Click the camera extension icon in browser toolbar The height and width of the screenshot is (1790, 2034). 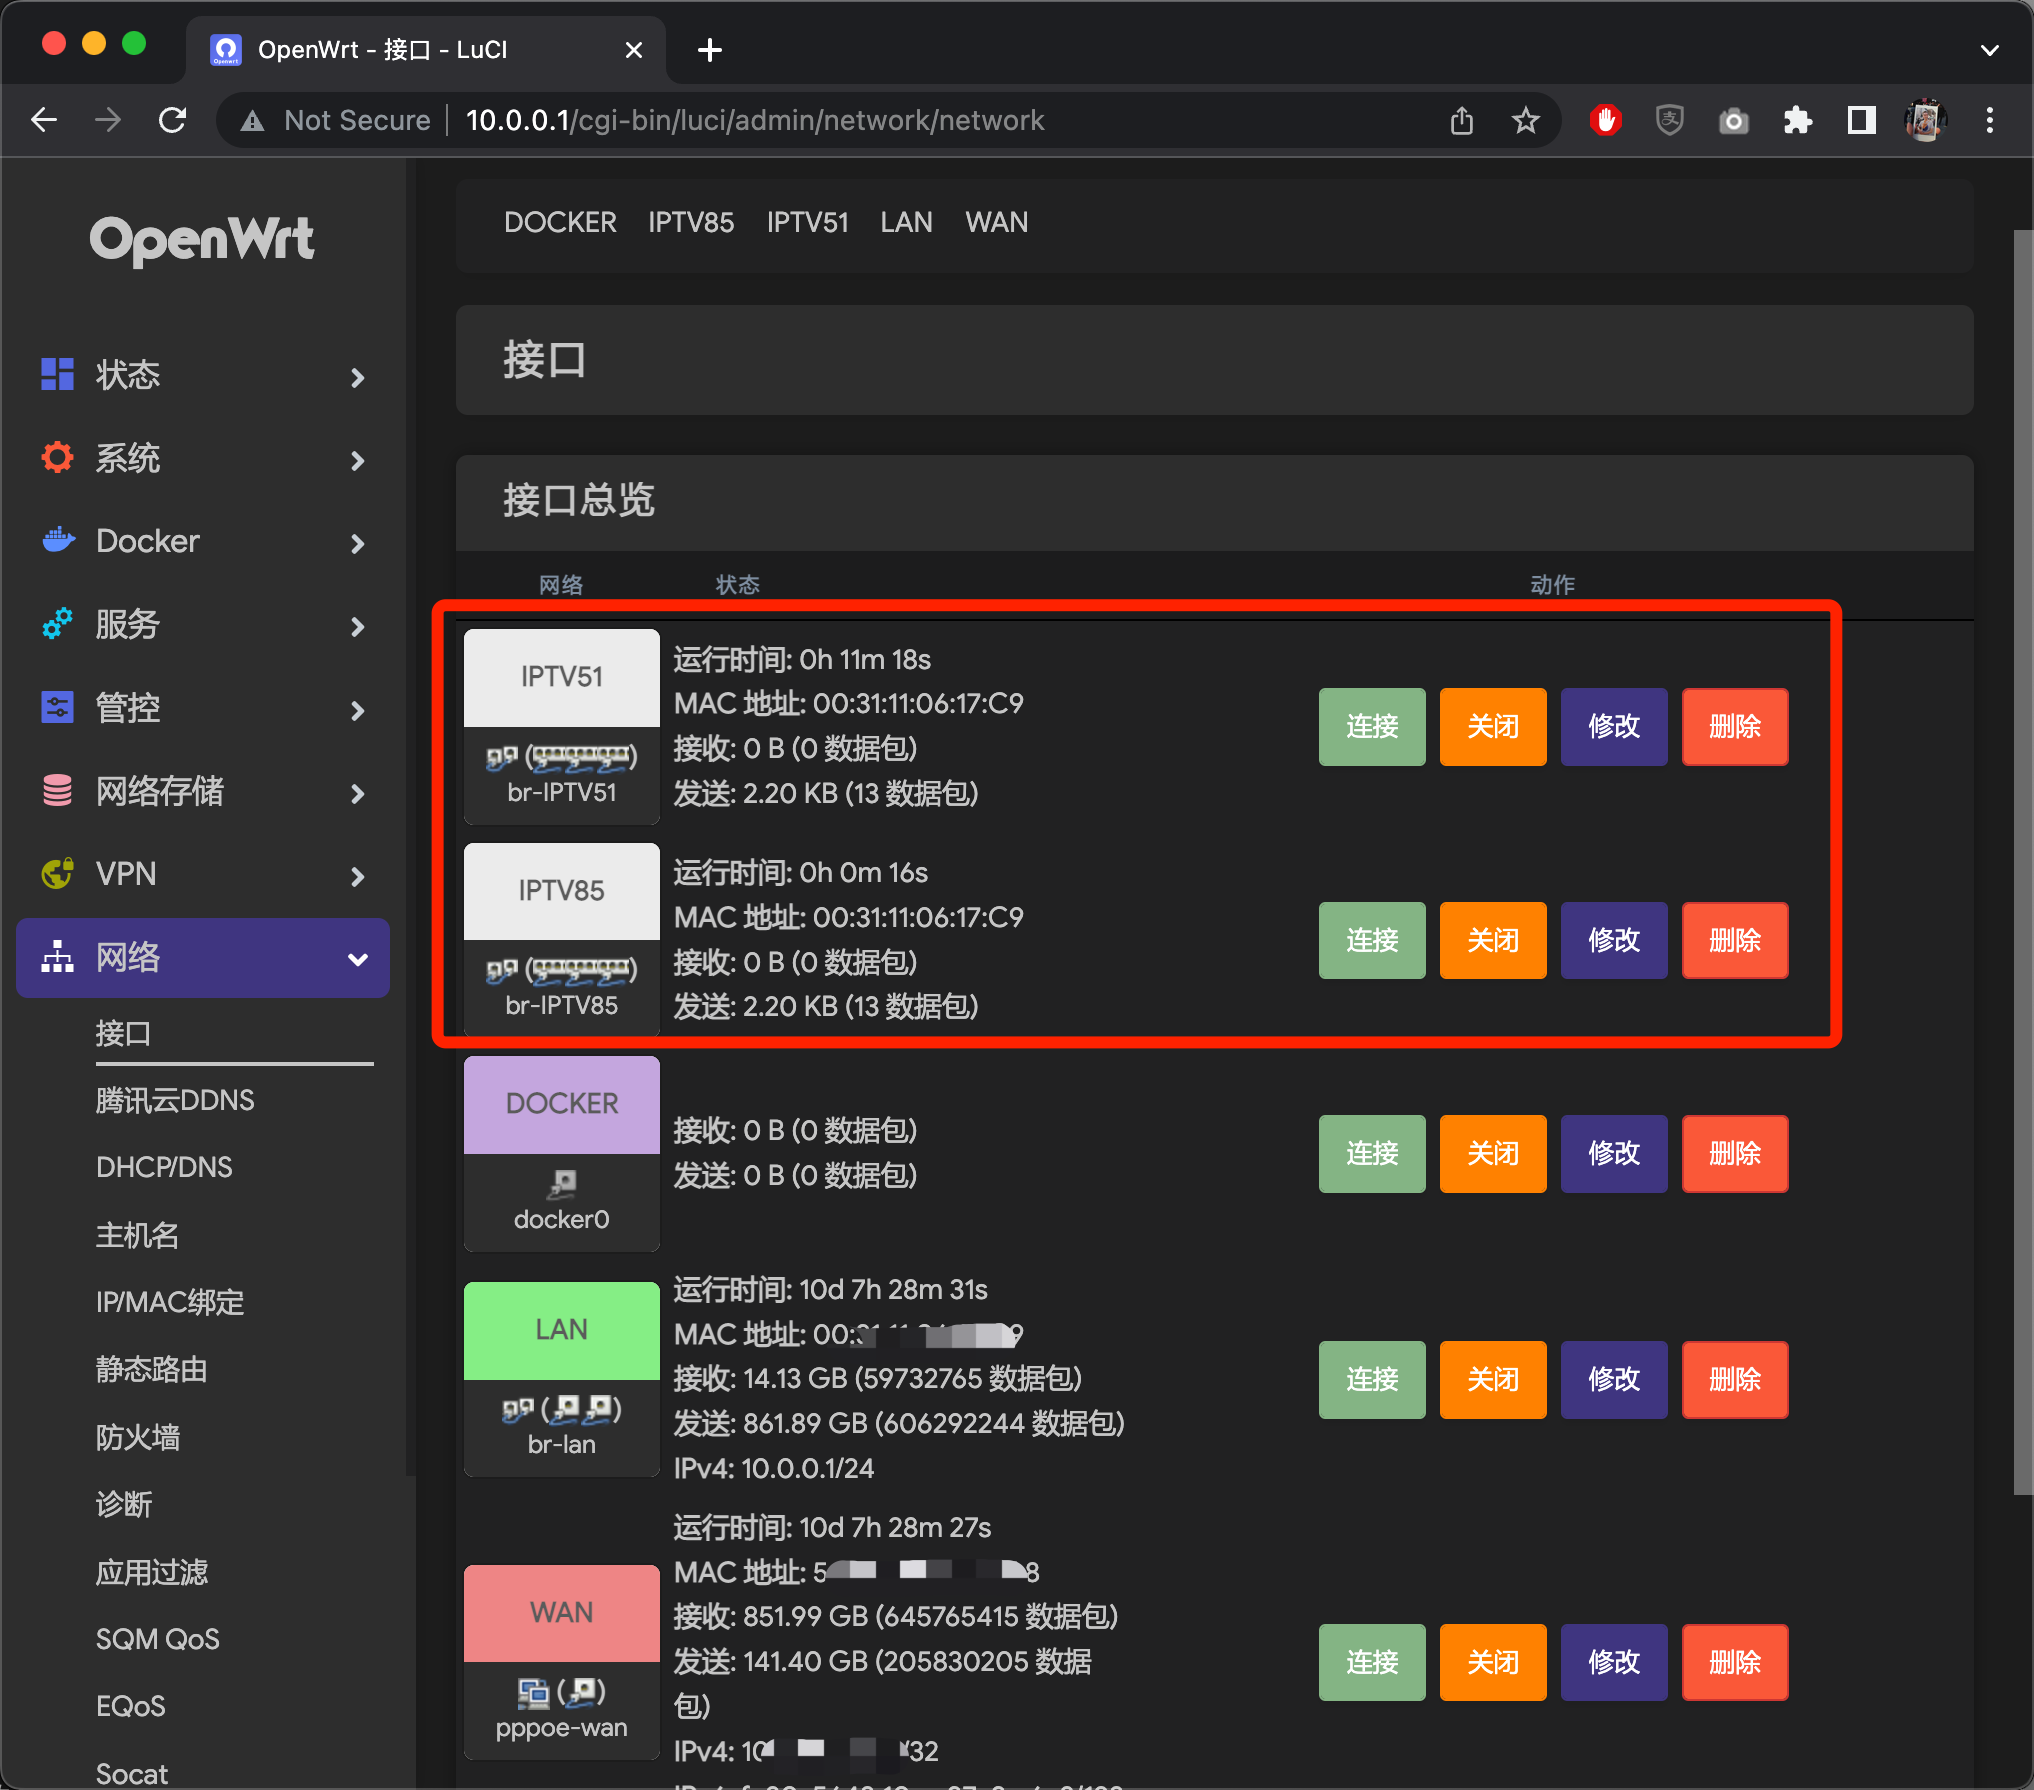click(1734, 120)
